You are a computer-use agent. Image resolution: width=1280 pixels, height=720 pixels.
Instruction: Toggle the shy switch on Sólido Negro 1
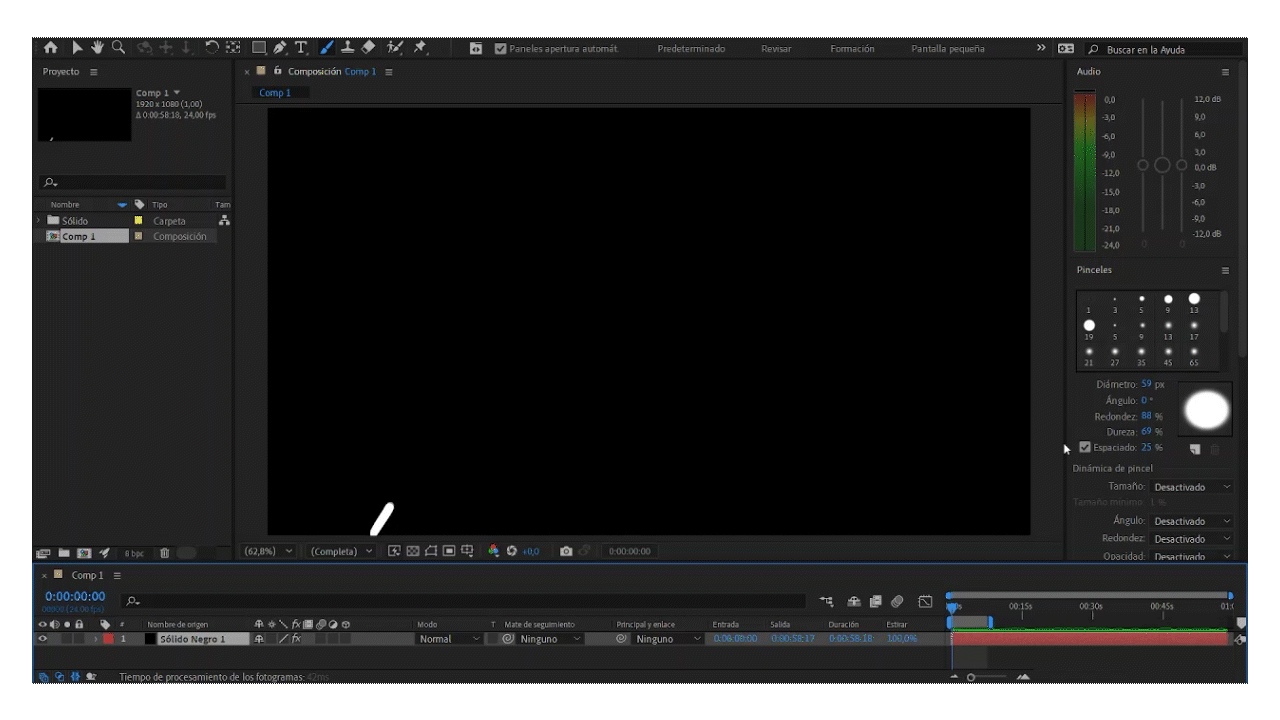pos(260,638)
